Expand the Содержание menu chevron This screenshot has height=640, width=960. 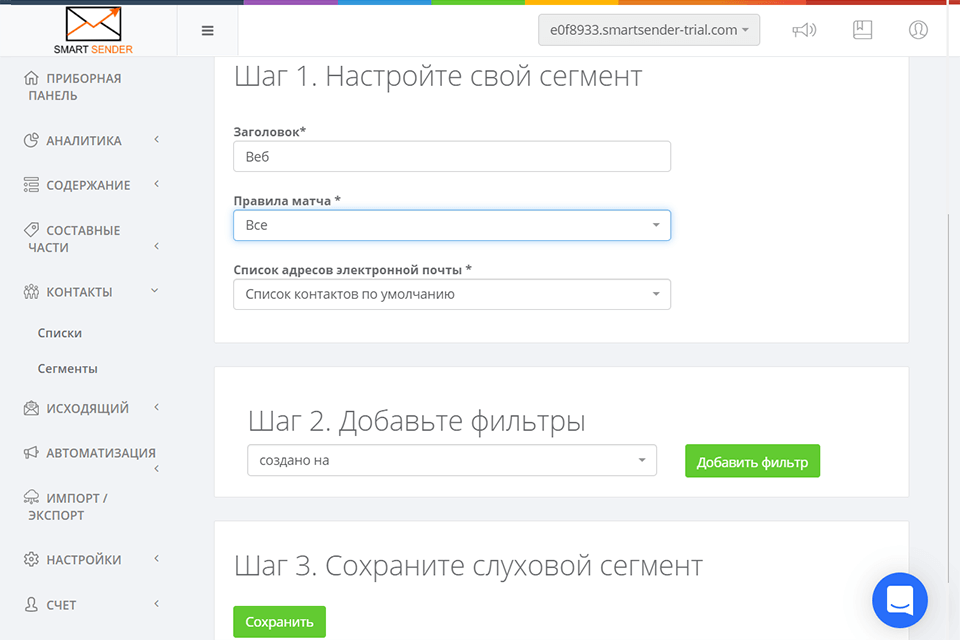(157, 184)
